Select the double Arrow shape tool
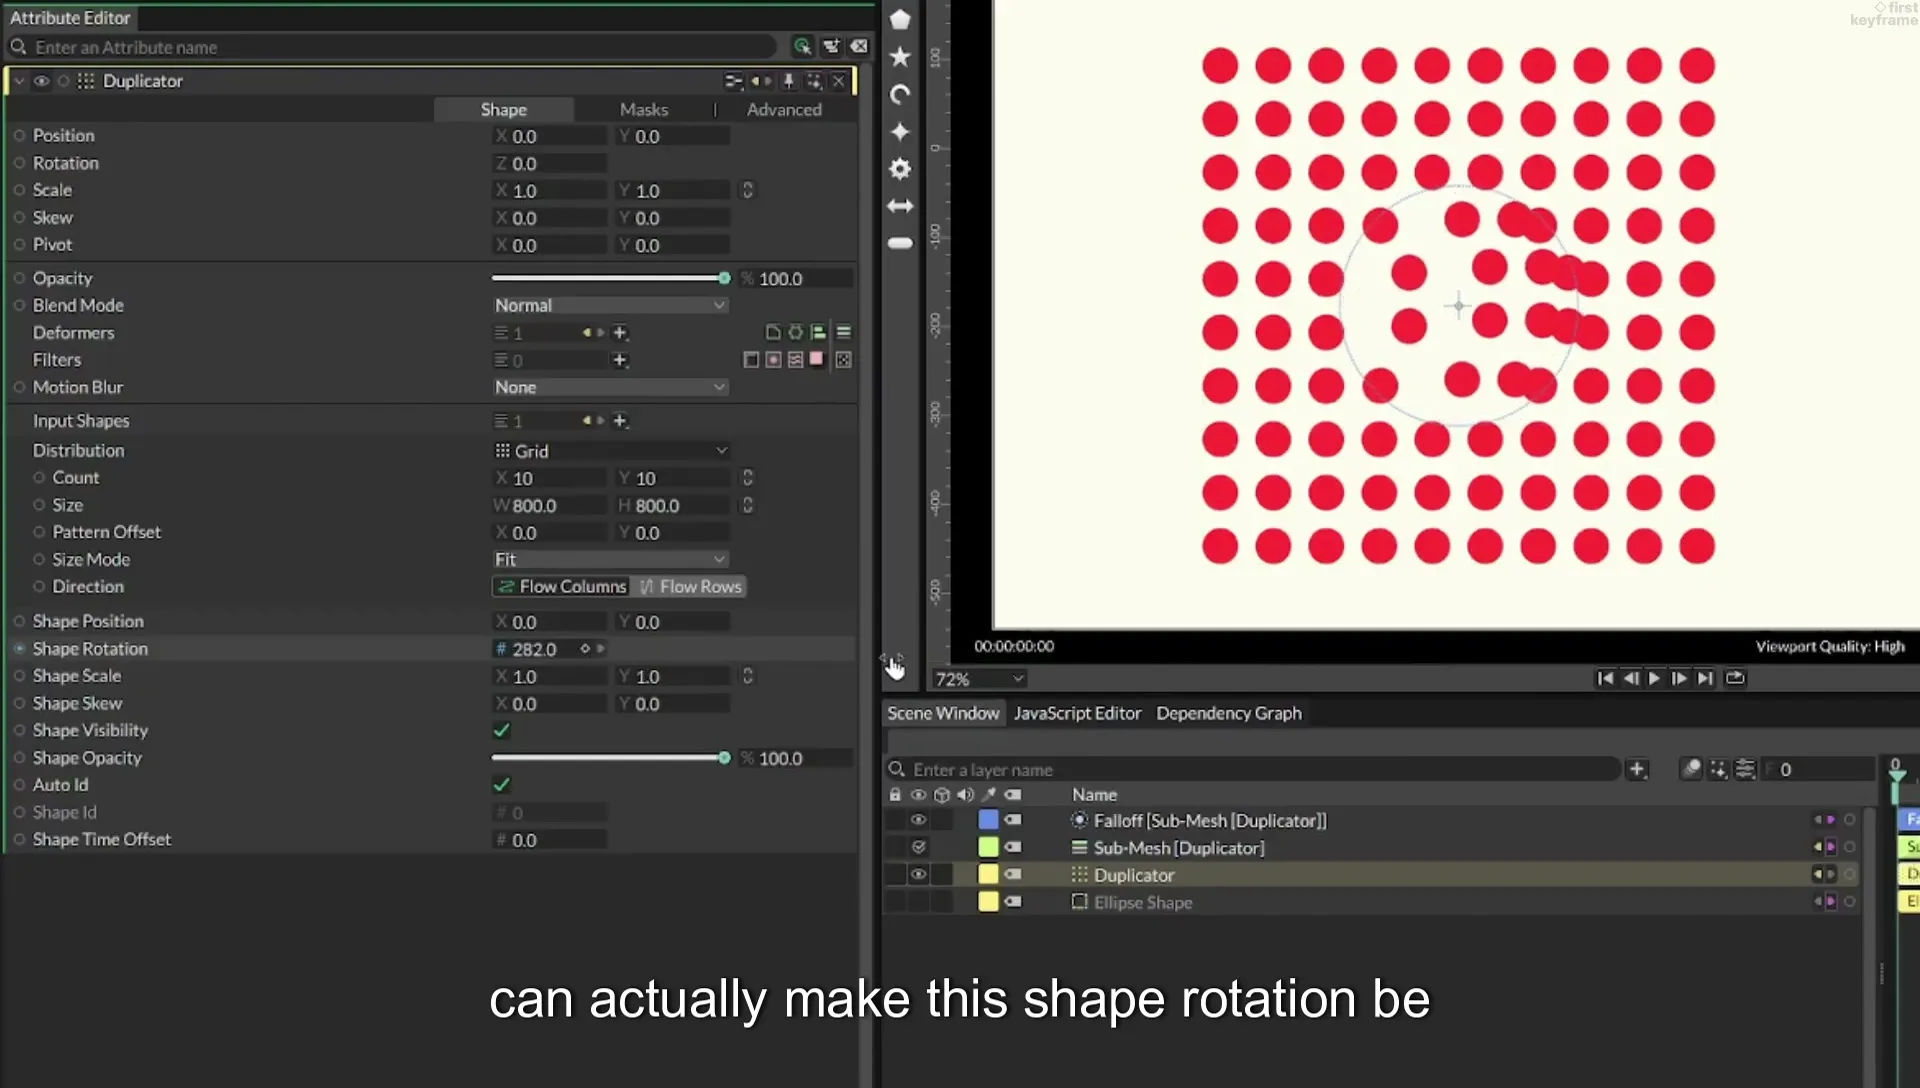Image resolution: width=1920 pixels, height=1088 pixels. coord(900,206)
